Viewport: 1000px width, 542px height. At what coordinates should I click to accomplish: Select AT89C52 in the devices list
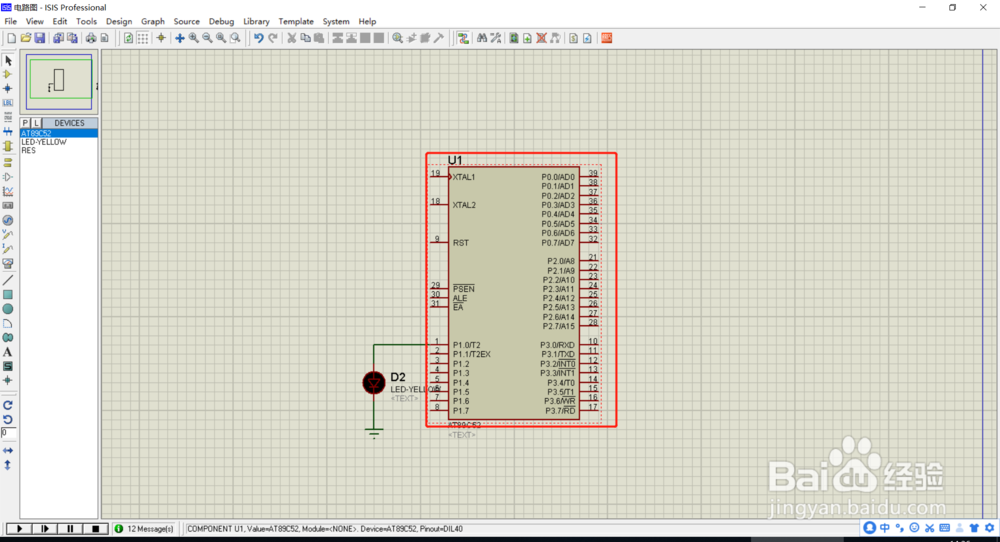point(59,133)
